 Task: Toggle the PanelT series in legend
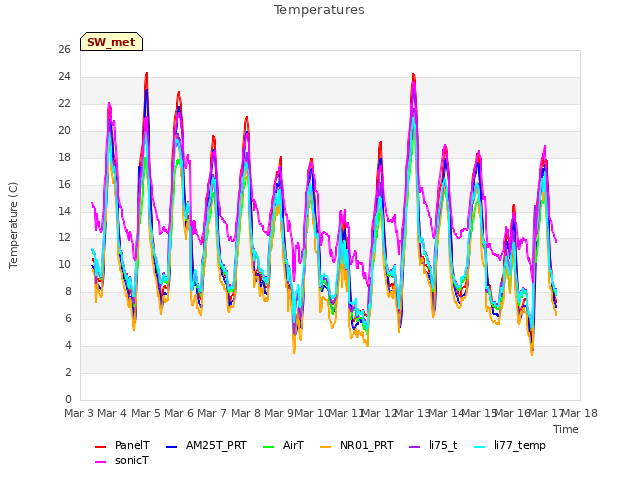pos(122,445)
